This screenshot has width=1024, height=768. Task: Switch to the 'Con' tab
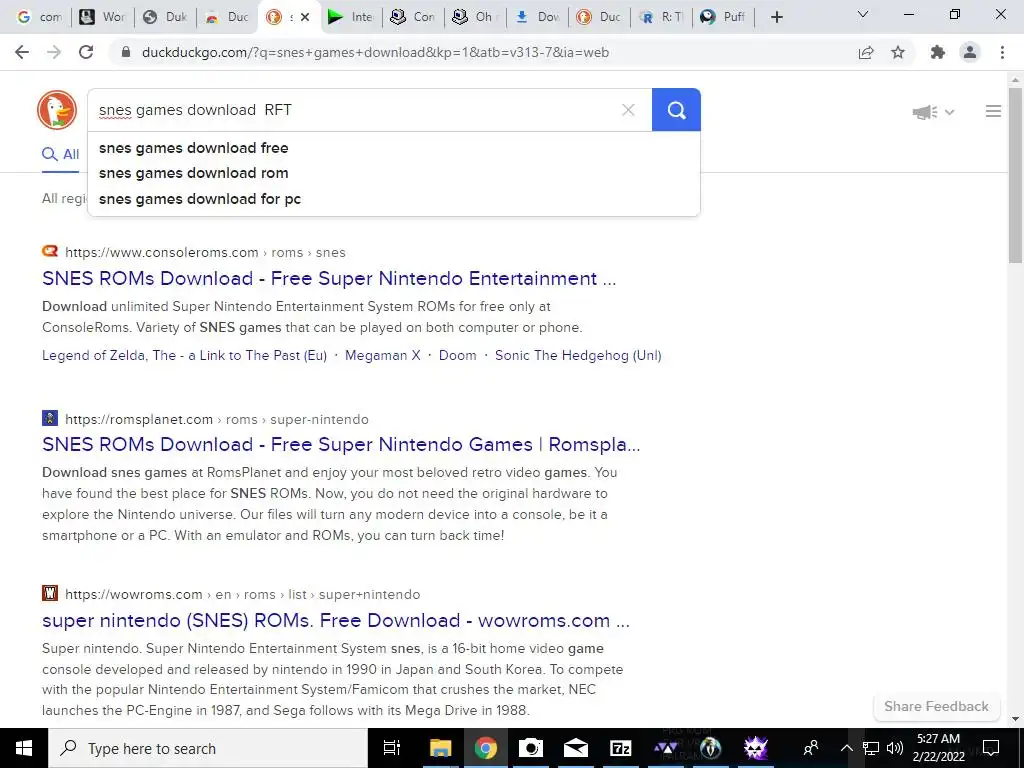click(413, 17)
